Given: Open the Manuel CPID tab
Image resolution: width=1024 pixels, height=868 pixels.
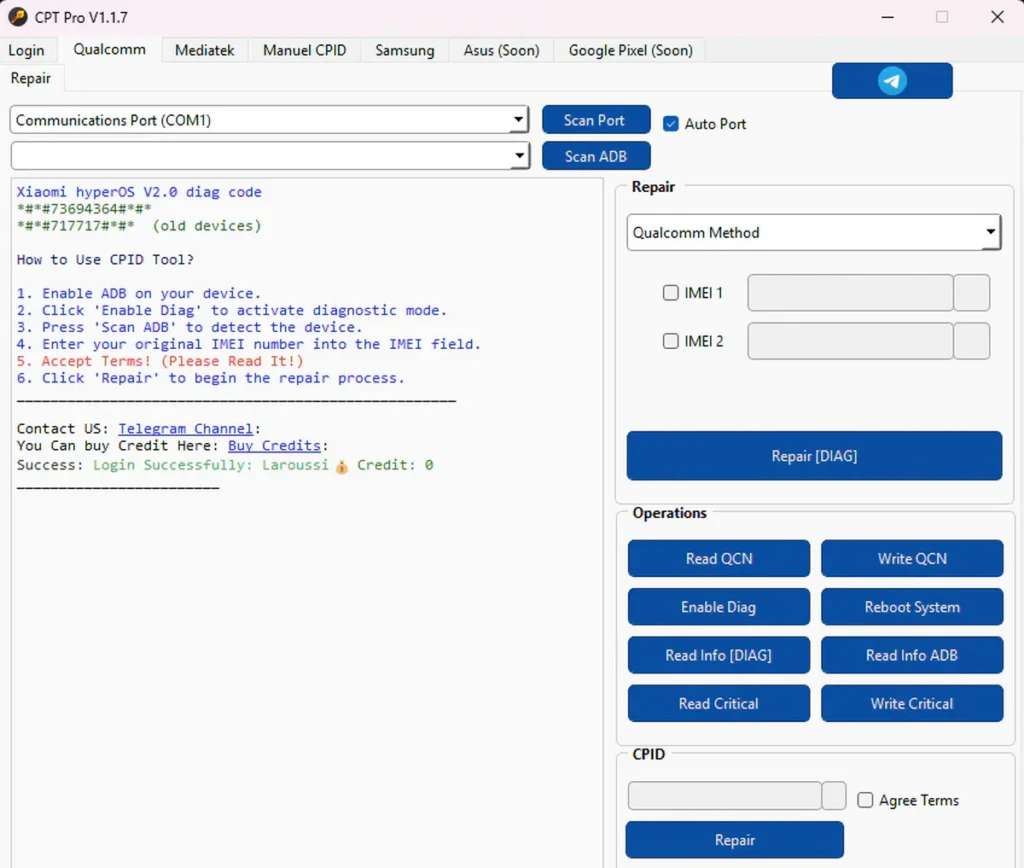Looking at the screenshot, I should coord(304,50).
